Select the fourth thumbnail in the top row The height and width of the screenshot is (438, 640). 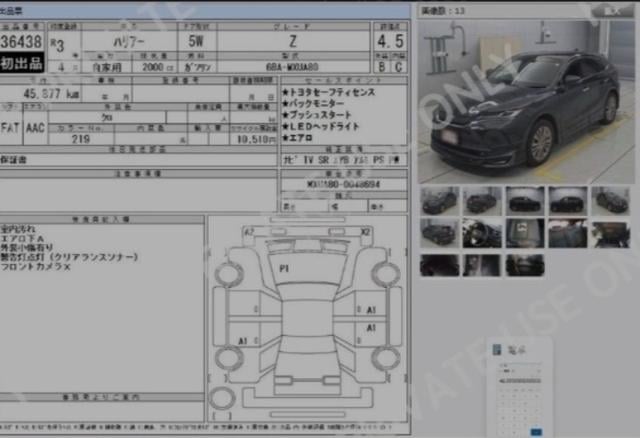click(568, 201)
